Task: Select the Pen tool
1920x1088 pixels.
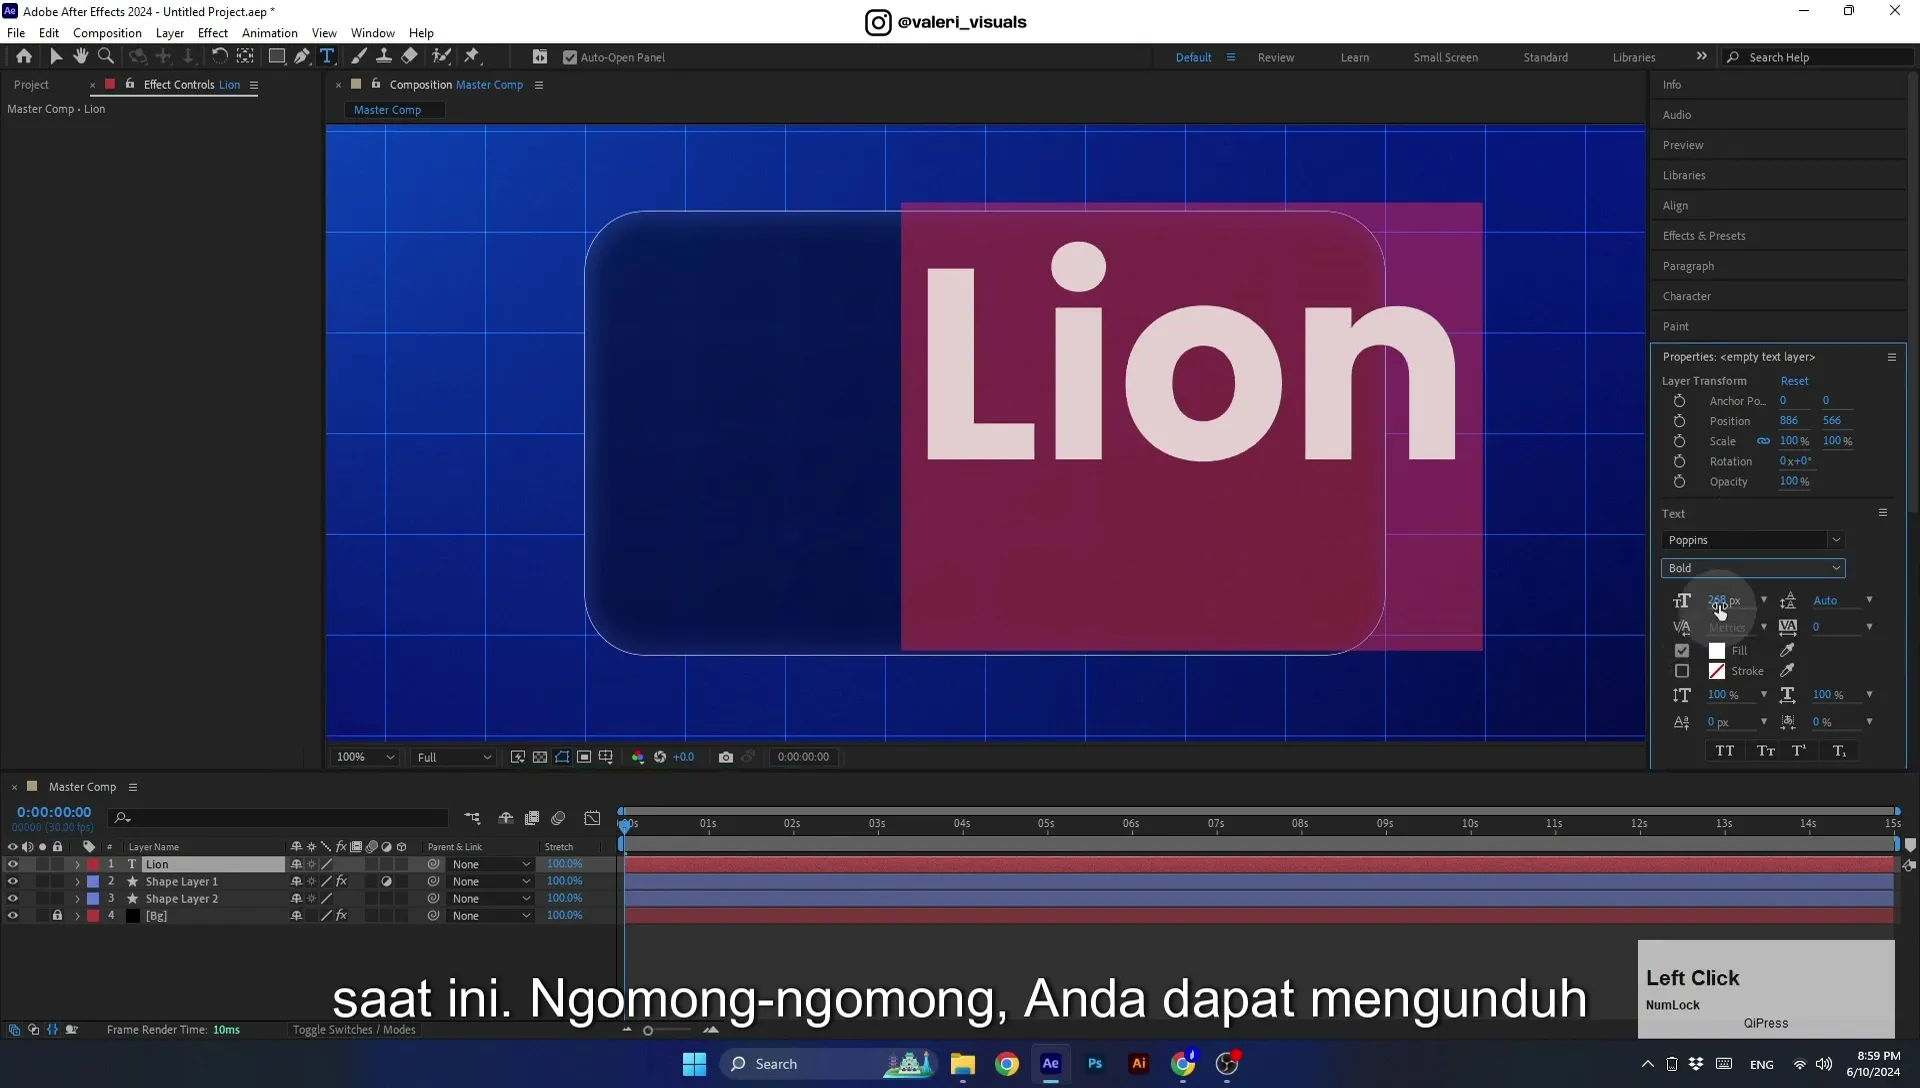Action: pos(302,57)
